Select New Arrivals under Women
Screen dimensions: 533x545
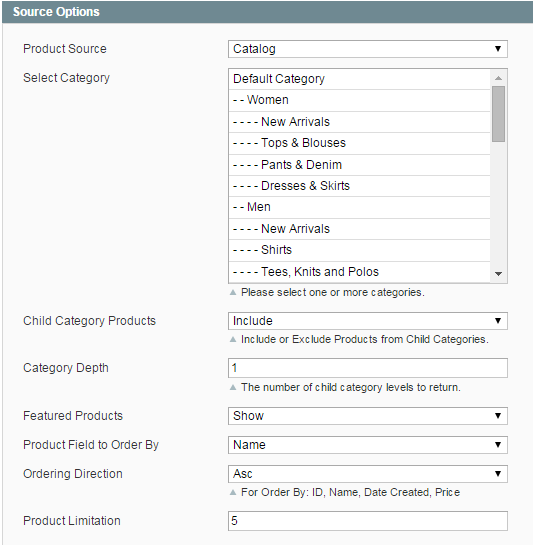tap(359, 122)
